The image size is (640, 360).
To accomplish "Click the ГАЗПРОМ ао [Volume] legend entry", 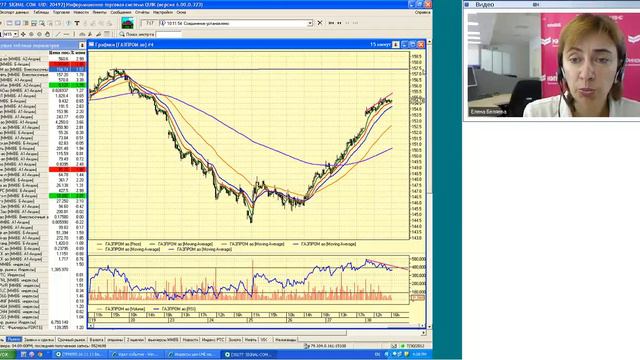I will click(x=121, y=309).
